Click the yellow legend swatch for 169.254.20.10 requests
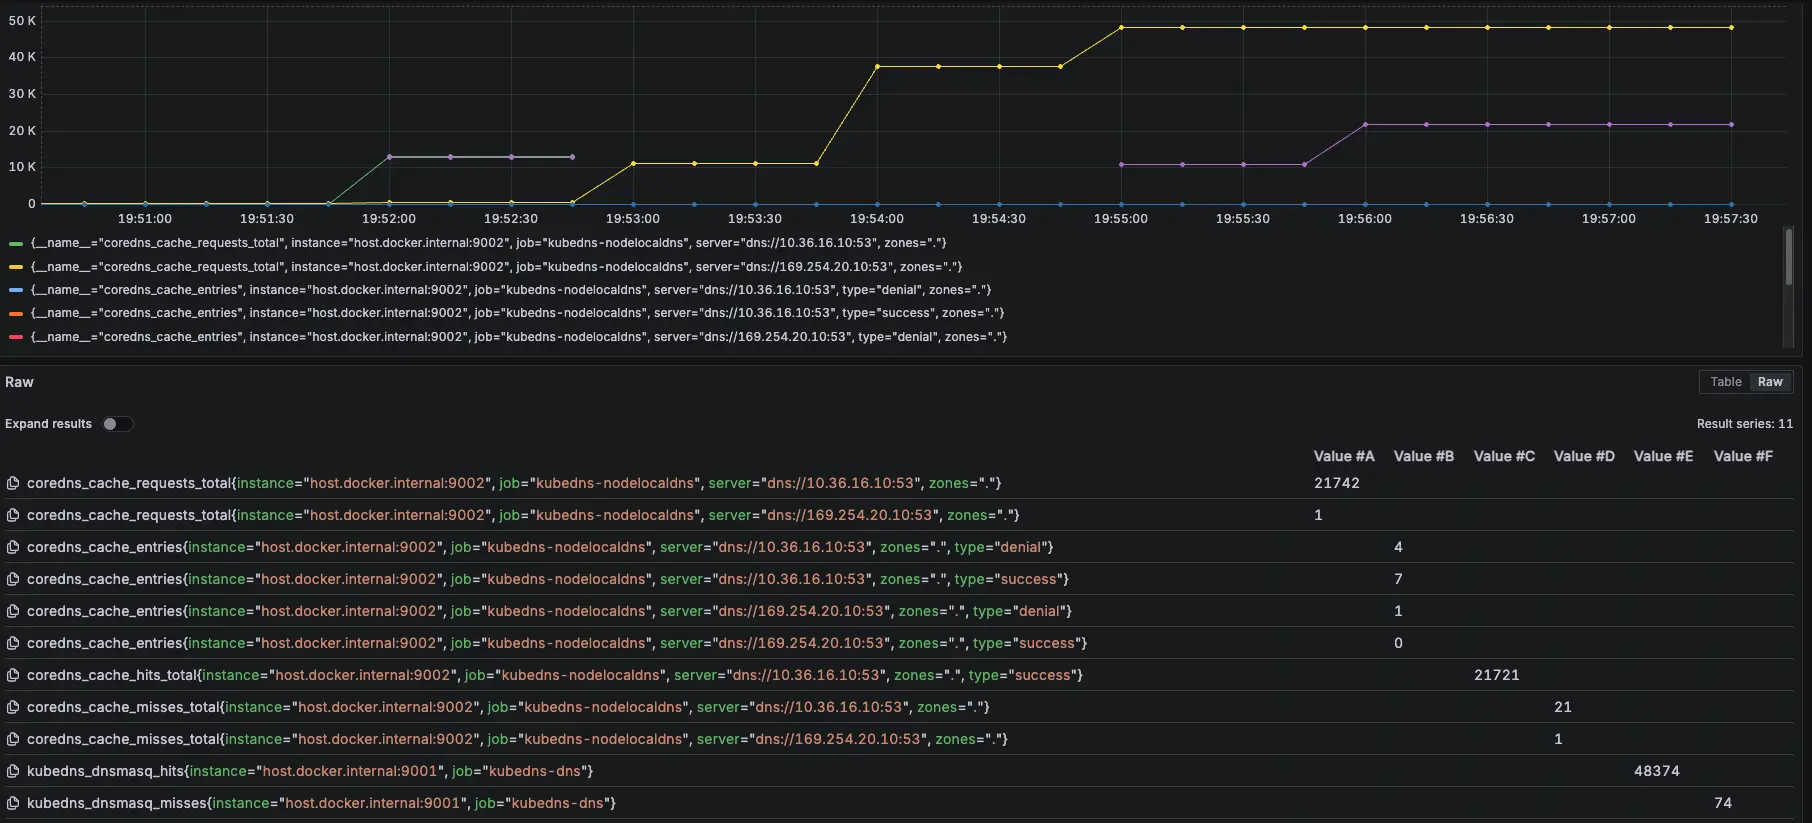The width and height of the screenshot is (1812, 823). click(x=16, y=267)
